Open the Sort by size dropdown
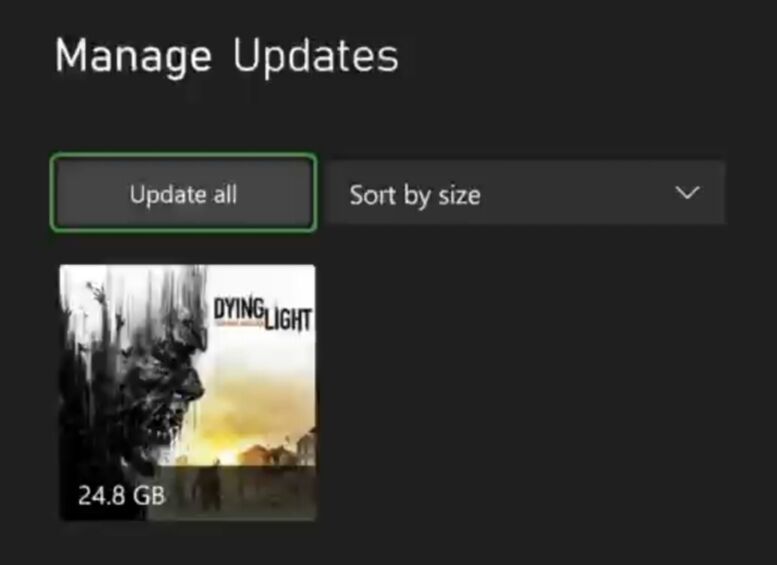Viewport: 777px width, 565px height. (525, 193)
